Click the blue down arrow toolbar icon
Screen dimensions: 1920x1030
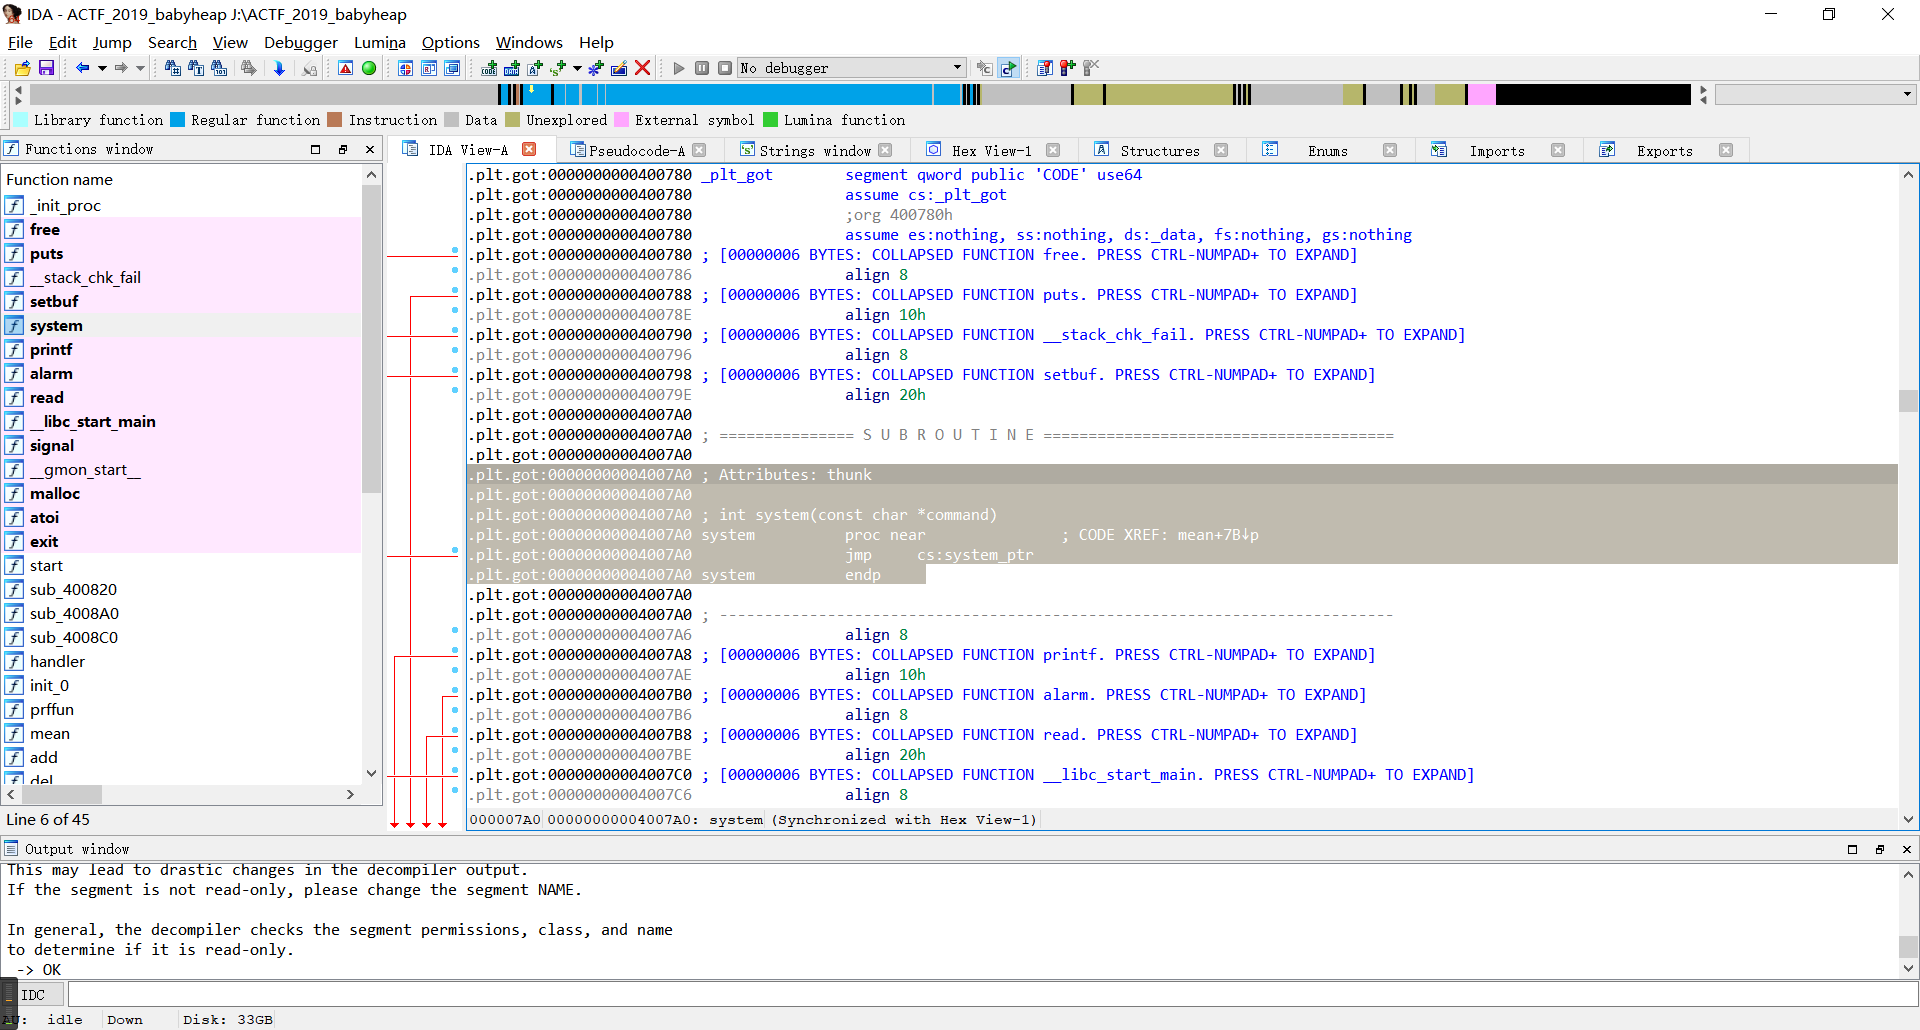pos(279,68)
